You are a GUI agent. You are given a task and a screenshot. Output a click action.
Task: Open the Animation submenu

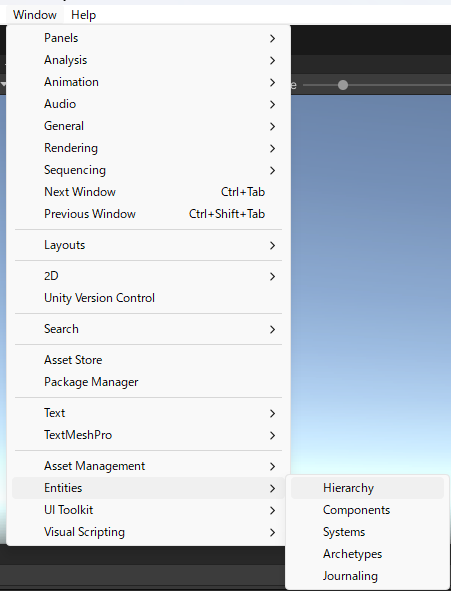click(x=148, y=82)
